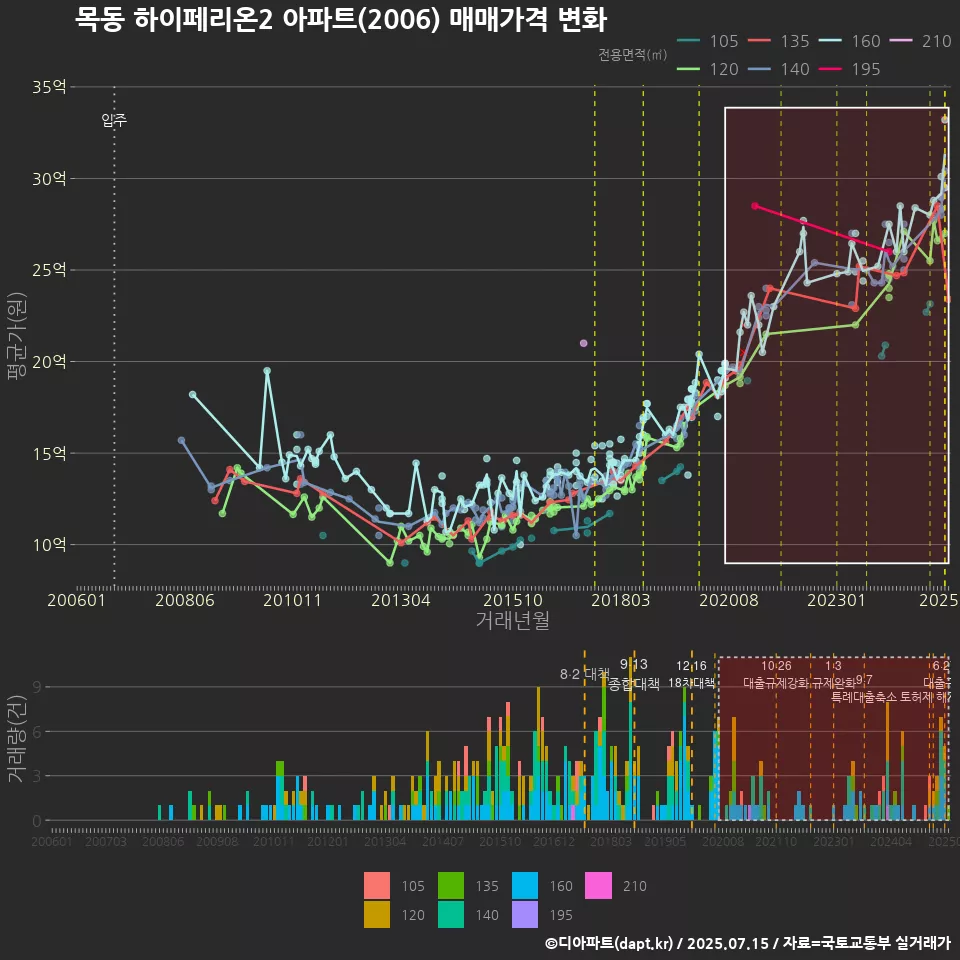960x960 pixels.
Task: Click the 9 label on volume chart y-axis
Action: pyautogui.click(x=37, y=687)
